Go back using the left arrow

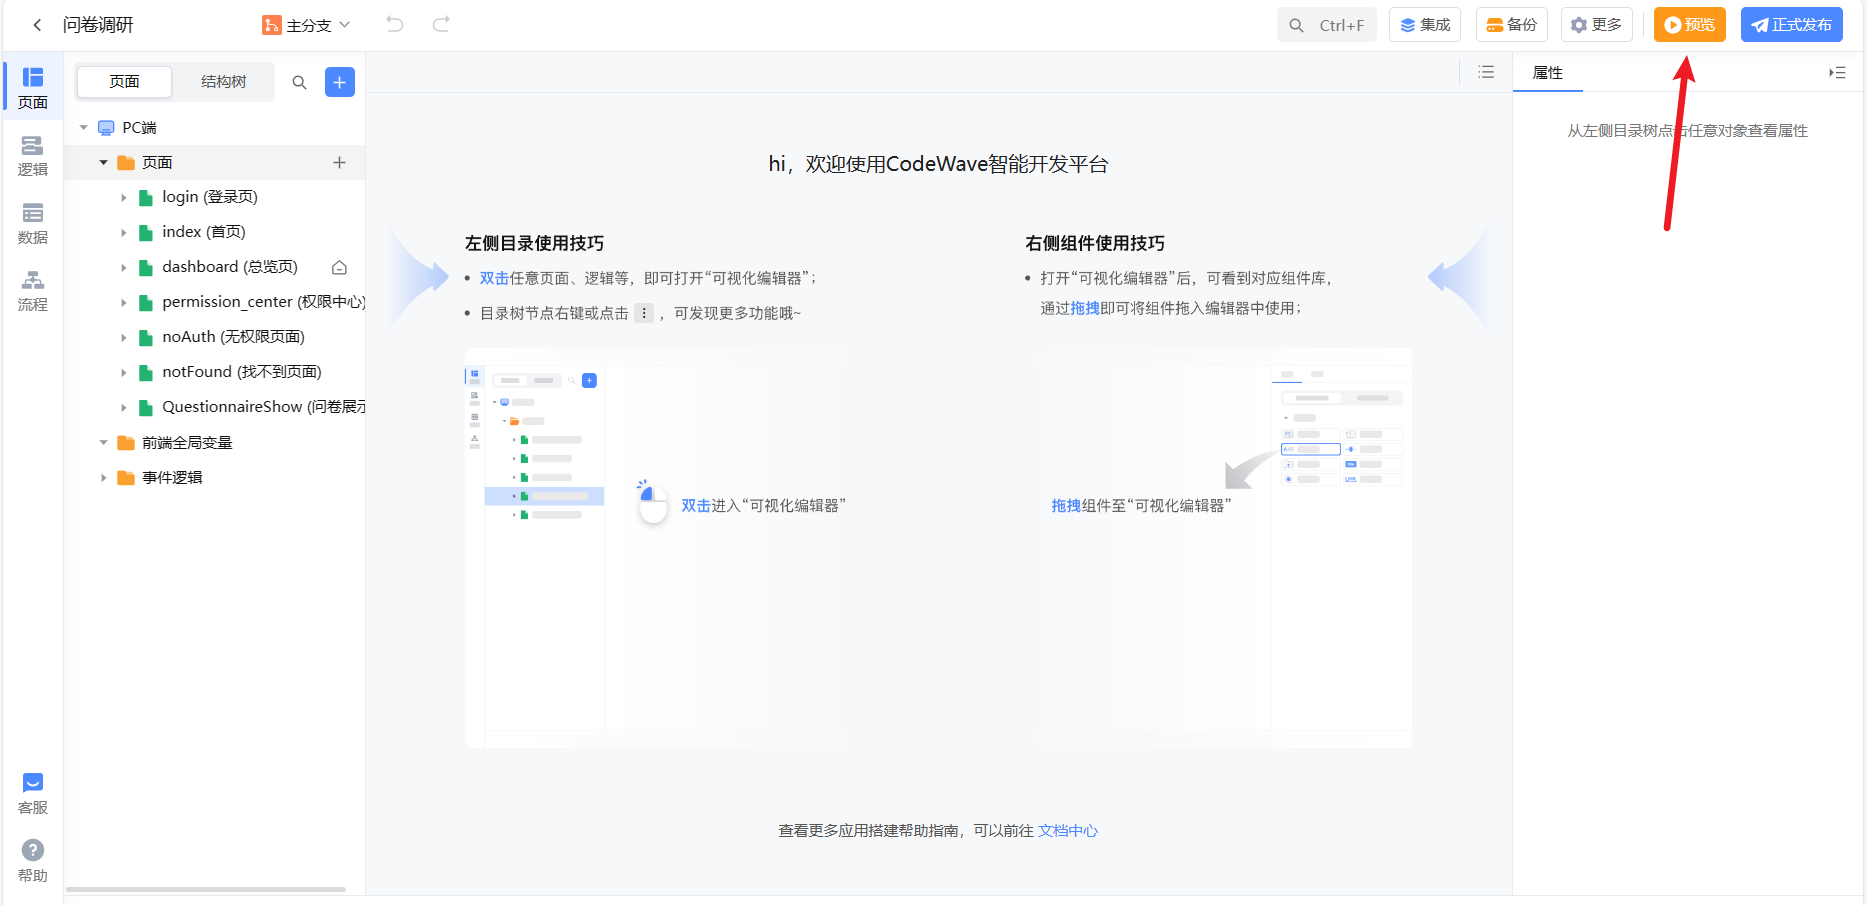point(37,25)
